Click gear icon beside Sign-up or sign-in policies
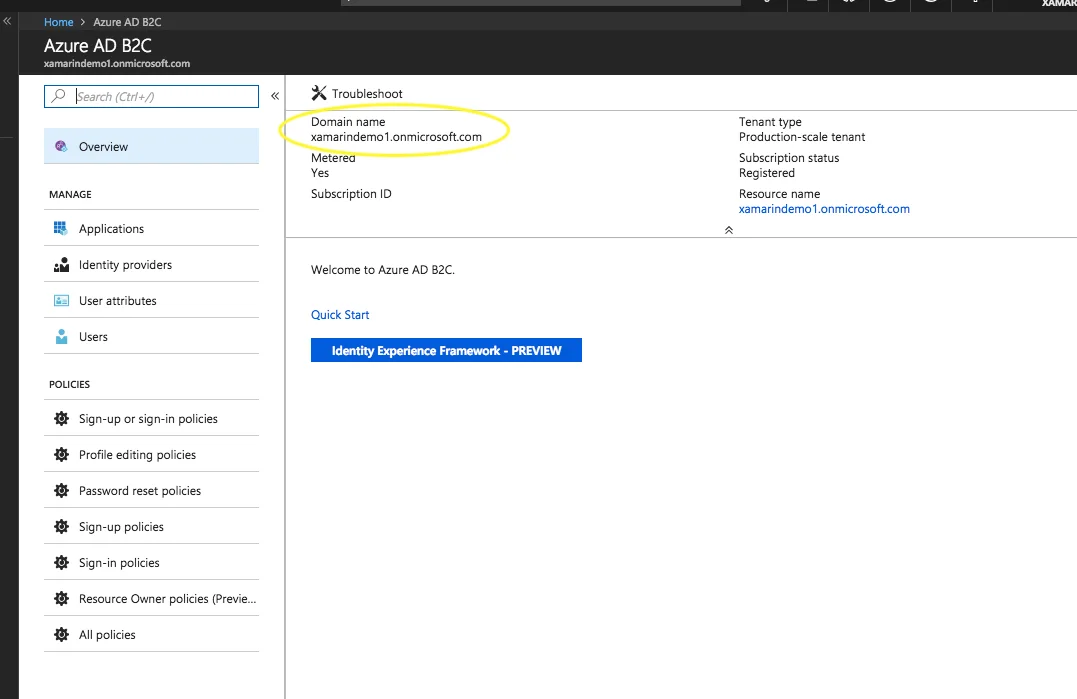 [x=61, y=418]
